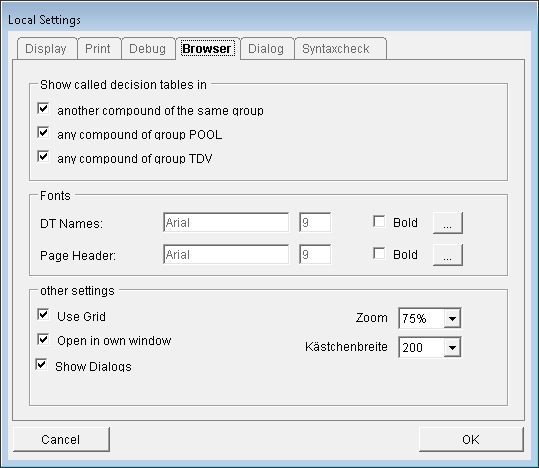
Task: Click the Kästchenbreite 200 value field
Action: coord(421,347)
